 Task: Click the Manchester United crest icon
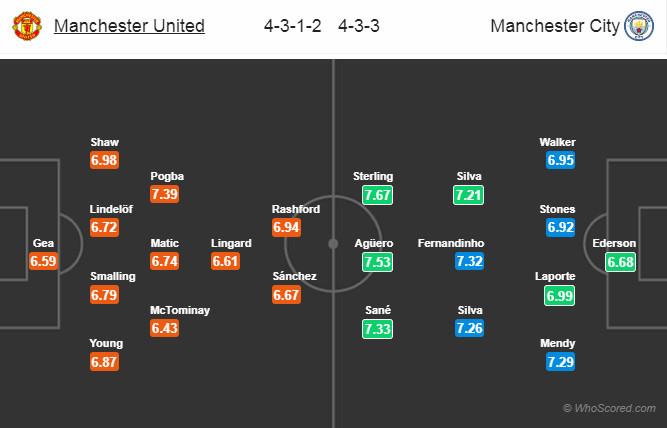click(26, 27)
